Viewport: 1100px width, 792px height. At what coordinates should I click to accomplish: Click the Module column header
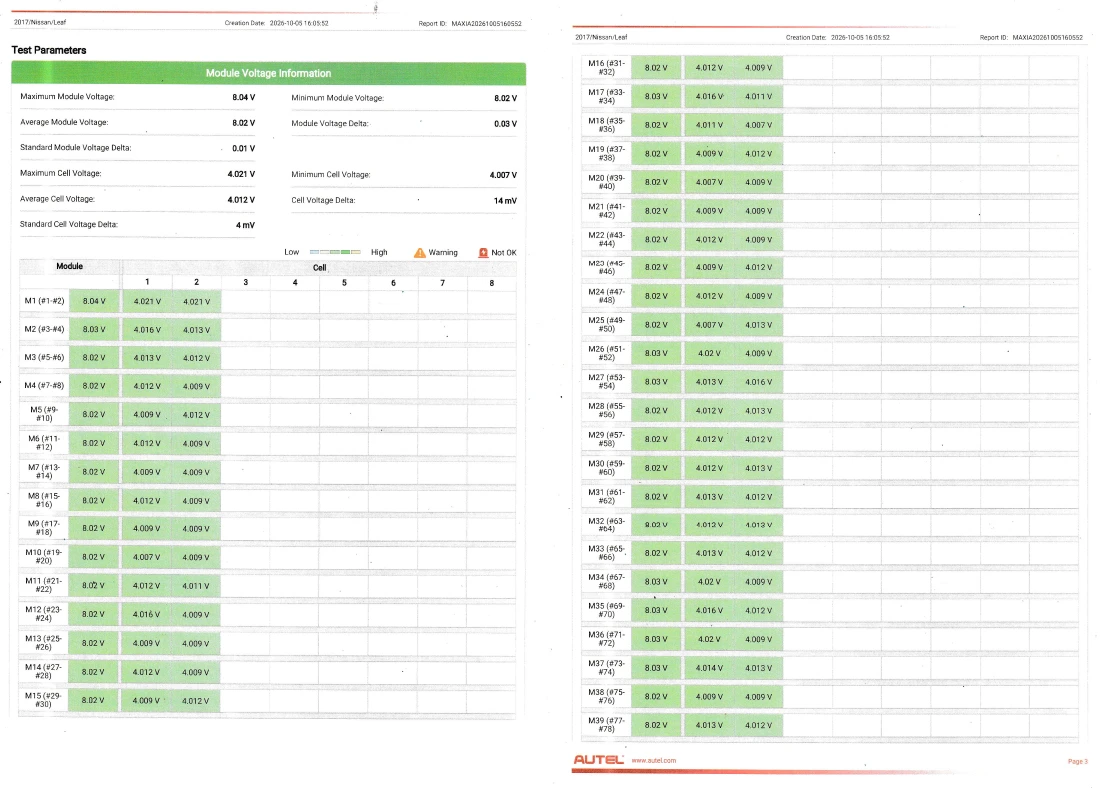[x=69, y=267]
